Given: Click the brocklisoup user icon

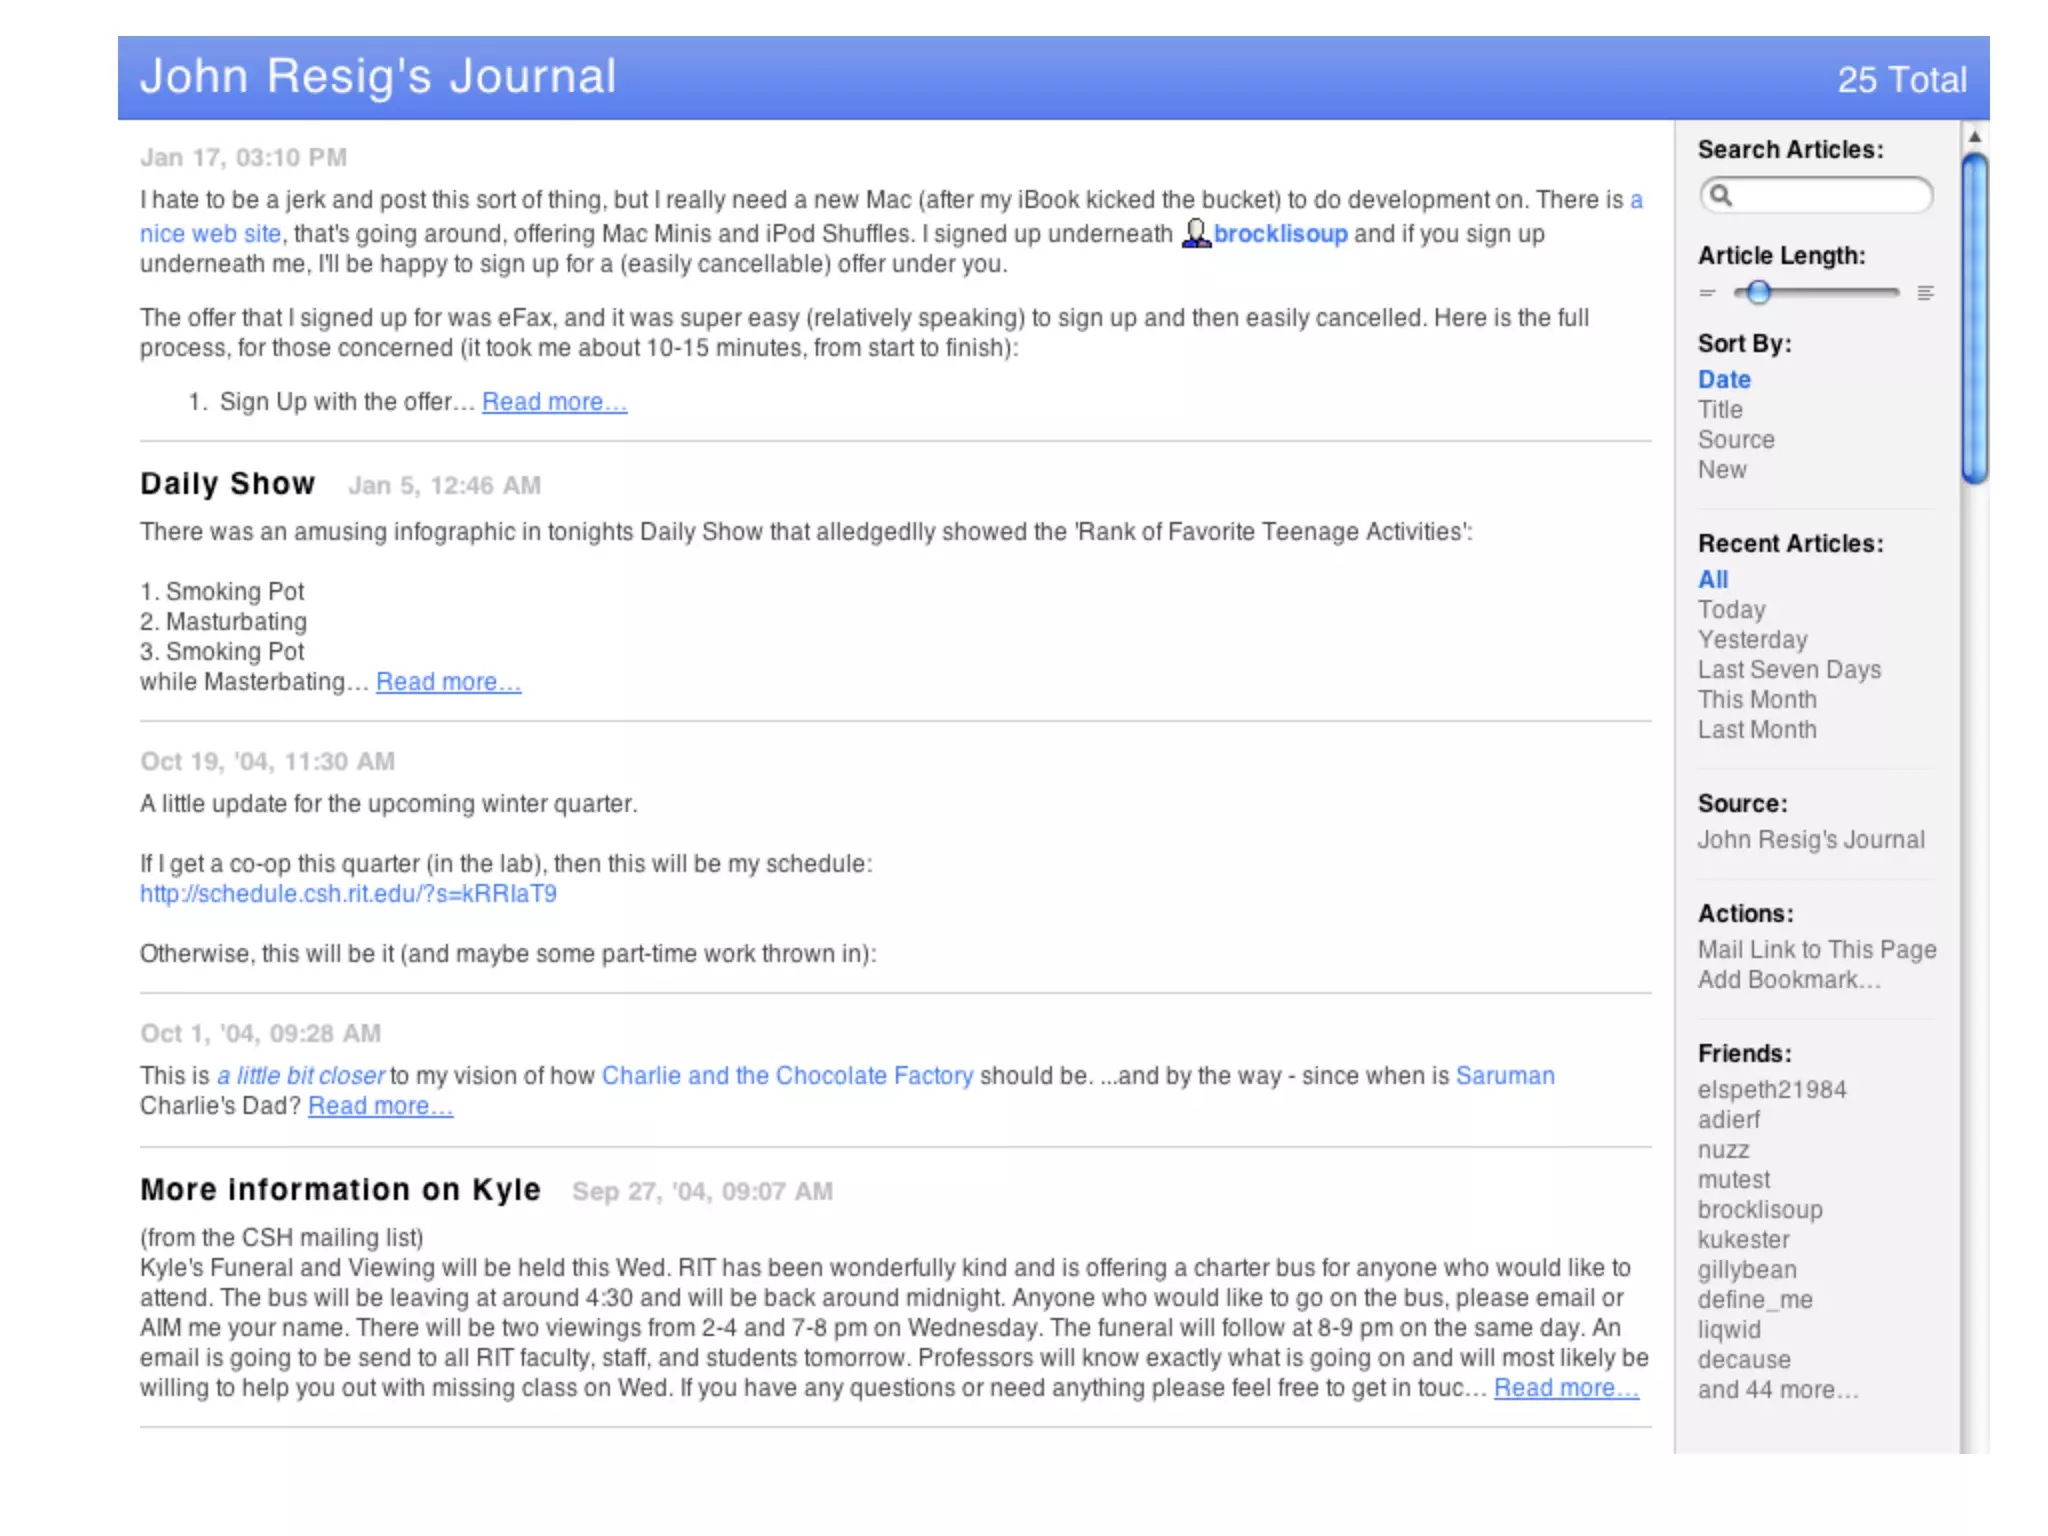Looking at the screenshot, I should (x=1195, y=233).
